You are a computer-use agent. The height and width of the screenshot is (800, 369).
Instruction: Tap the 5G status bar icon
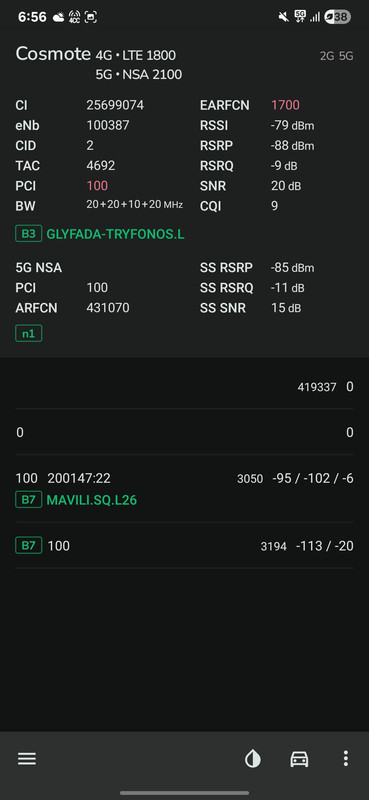tap(300, 16)
